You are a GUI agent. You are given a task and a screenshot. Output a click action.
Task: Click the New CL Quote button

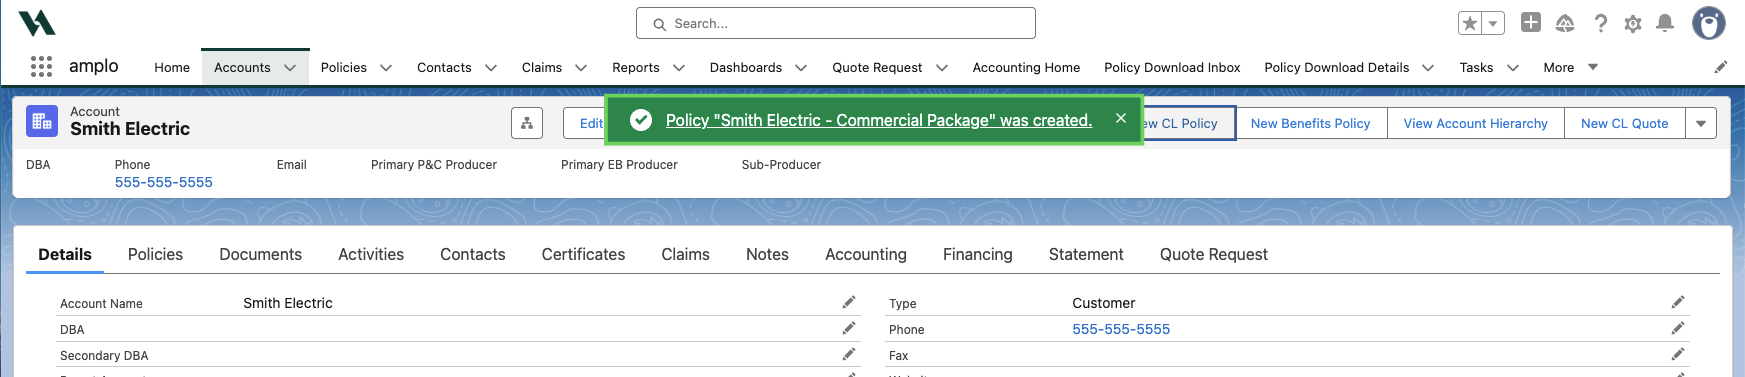click(1624, 123)
